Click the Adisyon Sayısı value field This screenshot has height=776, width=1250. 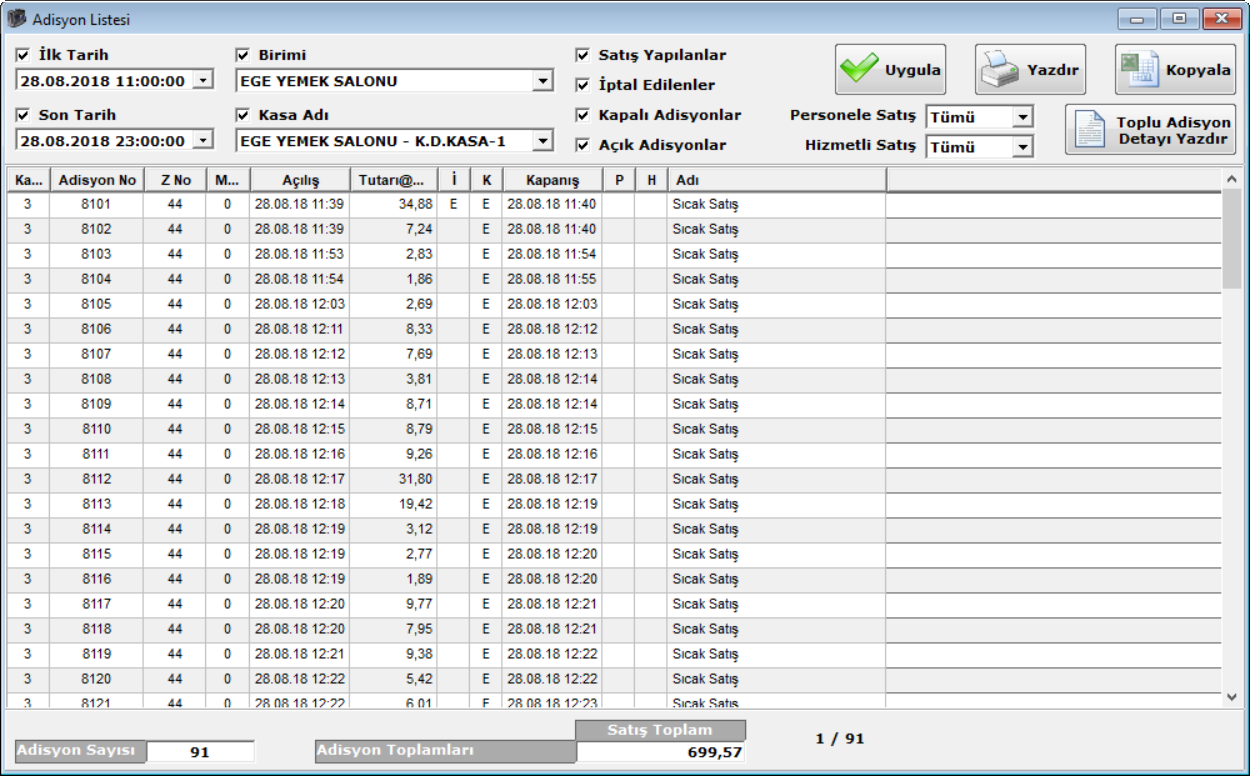200,751
